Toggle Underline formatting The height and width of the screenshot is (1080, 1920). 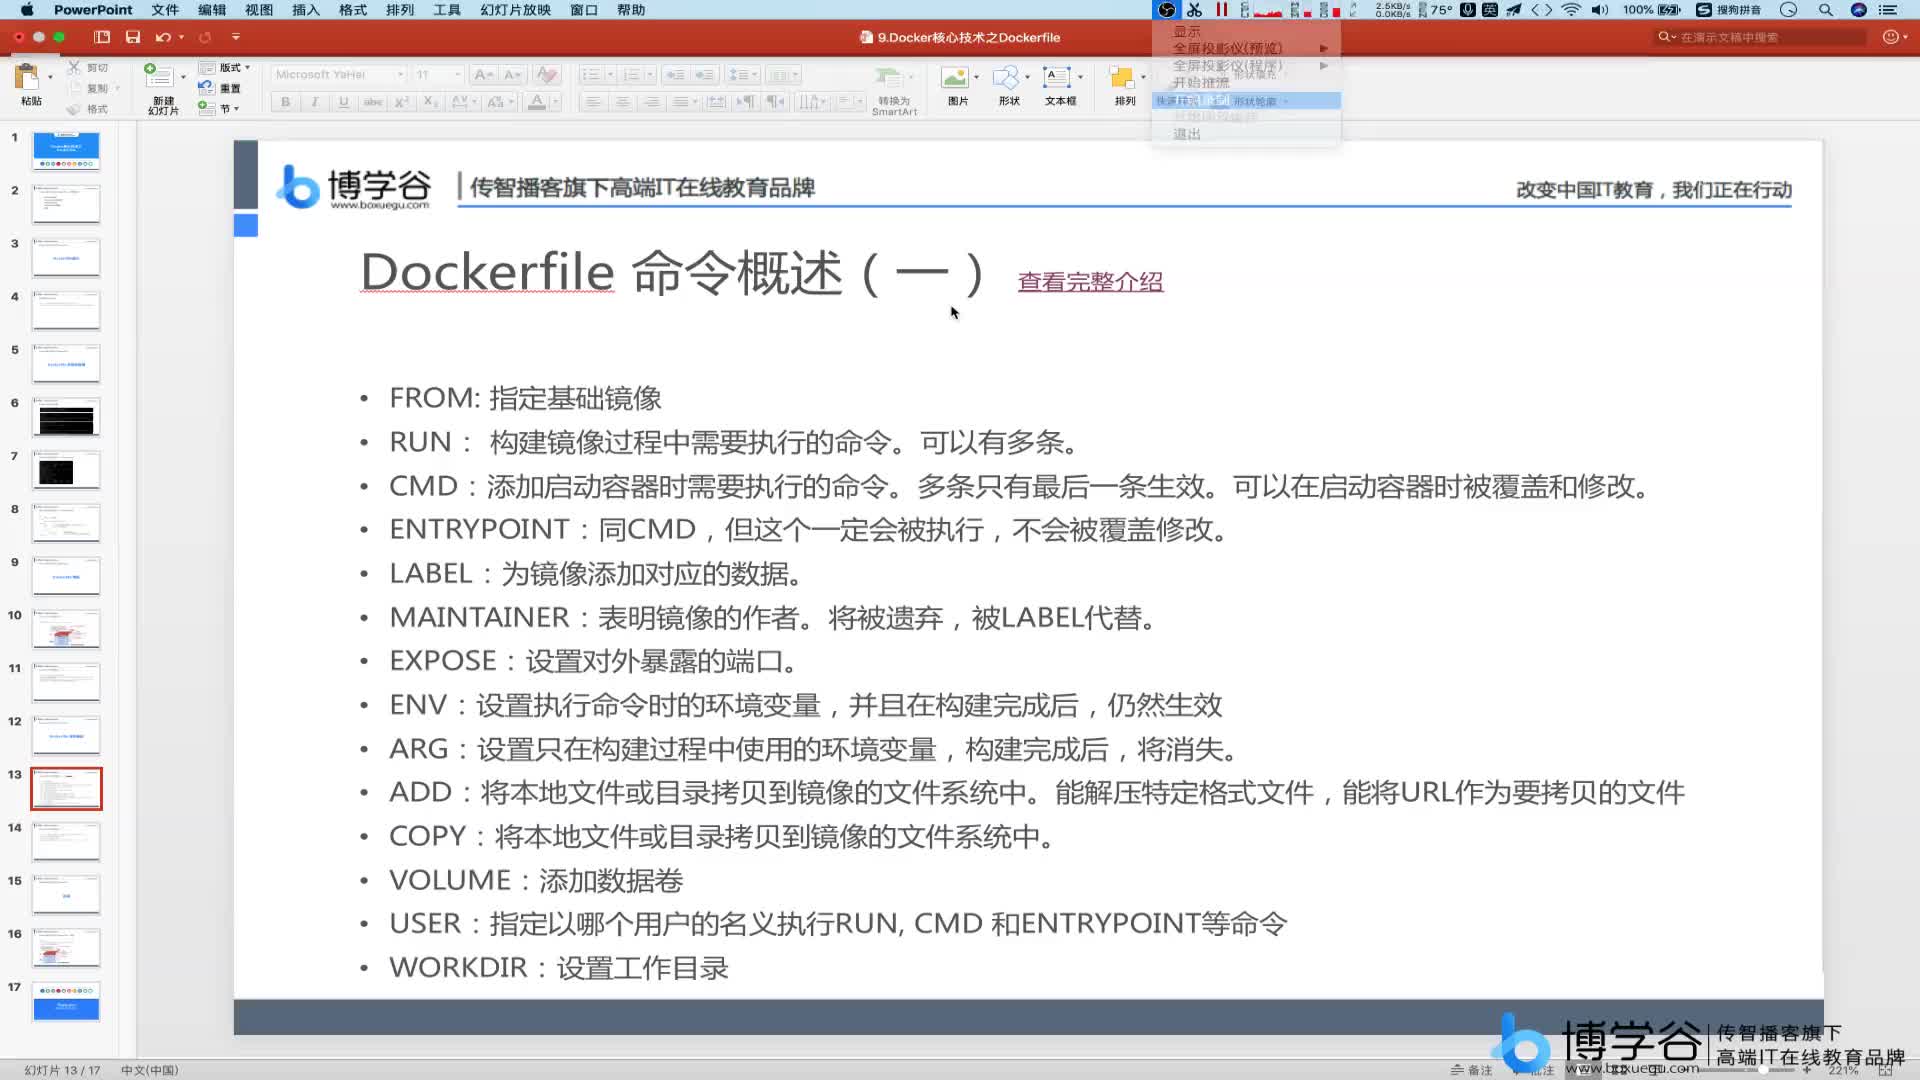click(344, 102)
